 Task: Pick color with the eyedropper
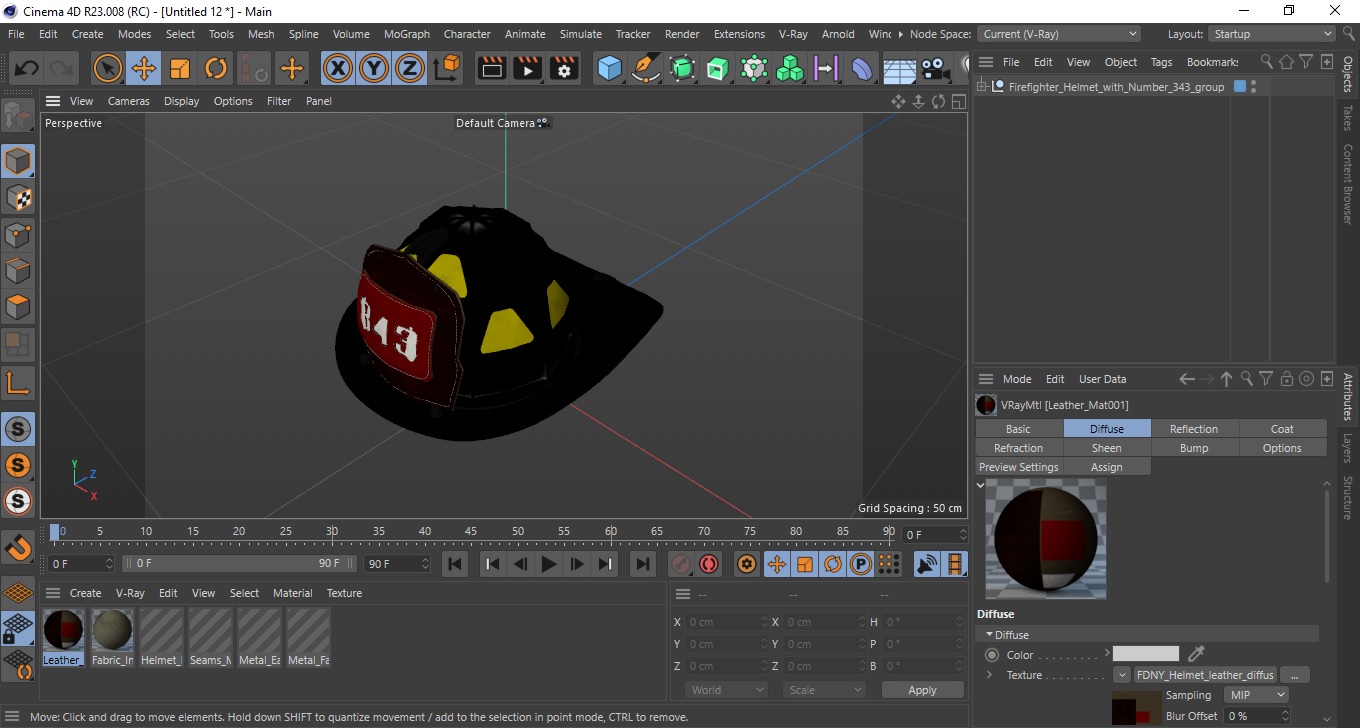[x=1195, y=654]
